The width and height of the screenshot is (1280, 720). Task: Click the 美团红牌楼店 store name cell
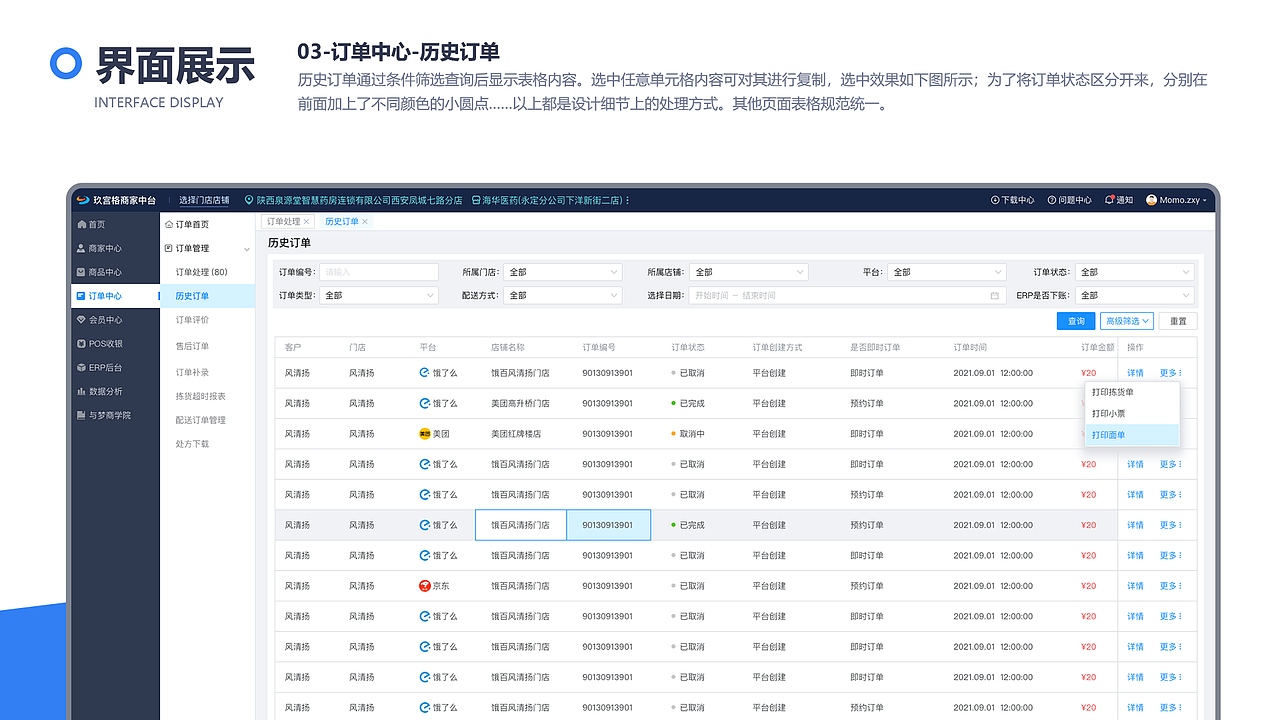[x=516, y=434]
